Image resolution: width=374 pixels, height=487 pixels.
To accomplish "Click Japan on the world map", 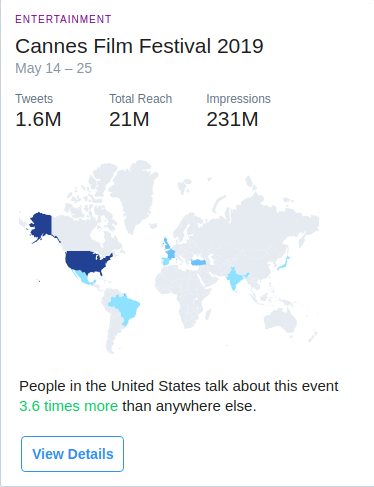I will coord(284,263).
